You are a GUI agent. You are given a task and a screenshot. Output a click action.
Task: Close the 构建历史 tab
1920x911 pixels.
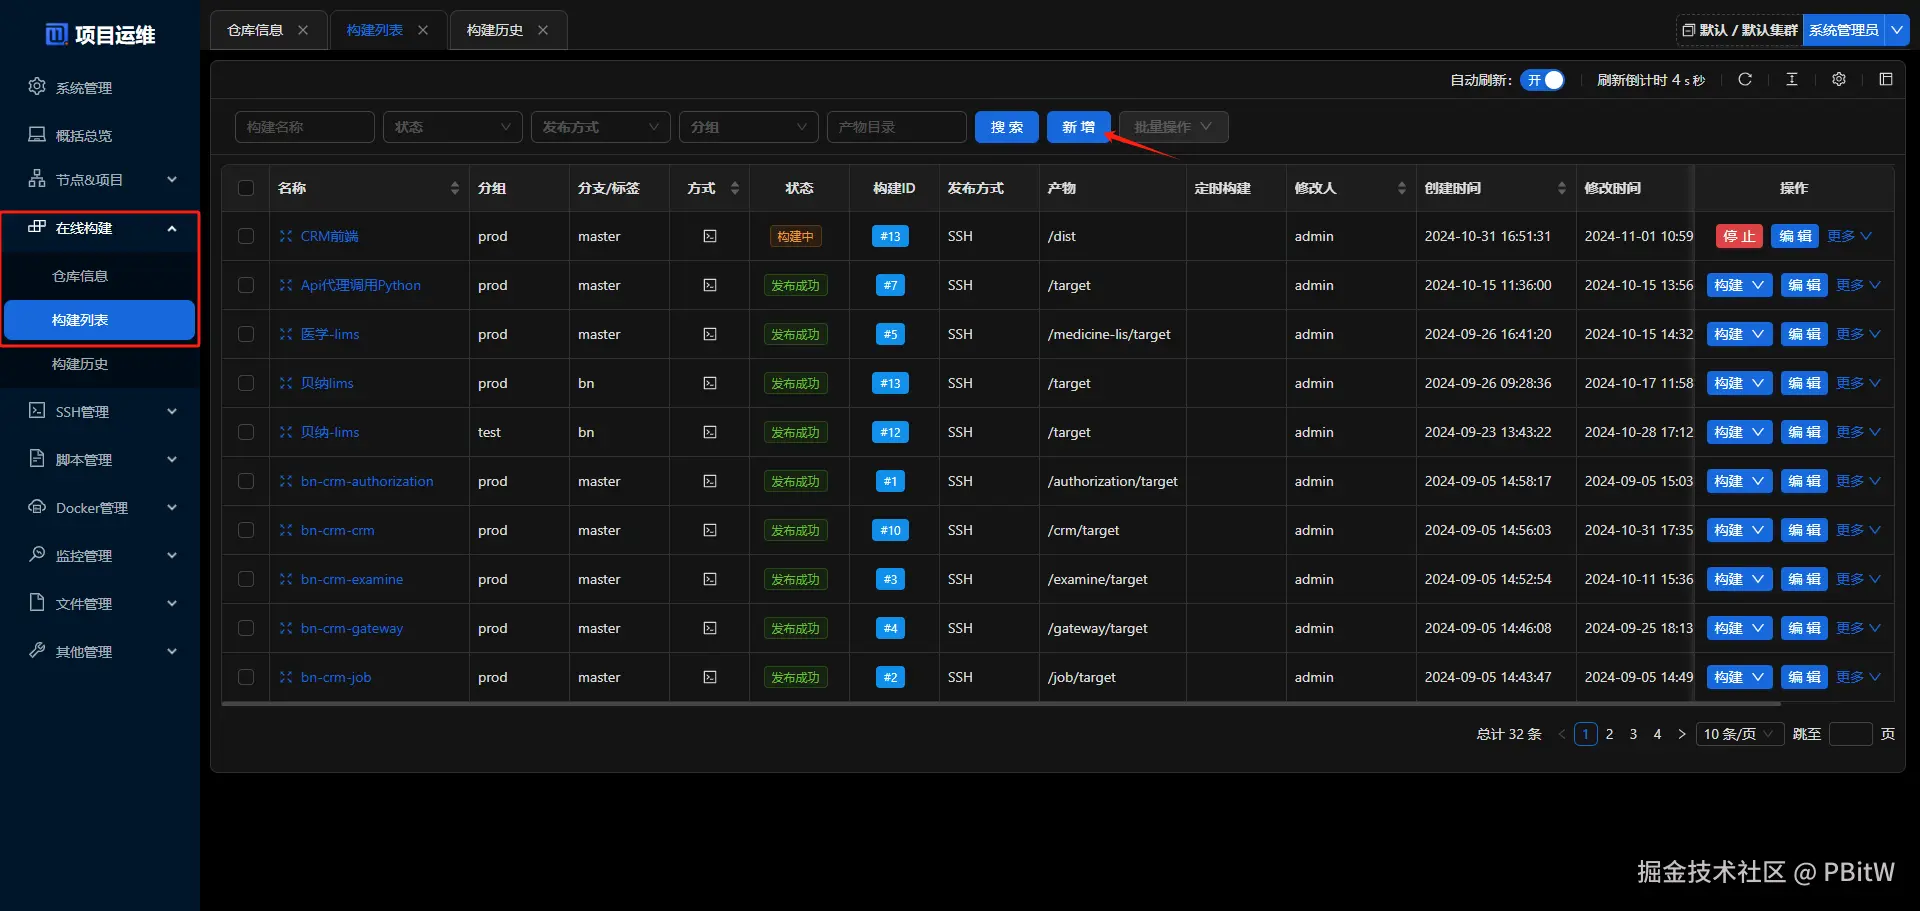[x=543, y=30]
